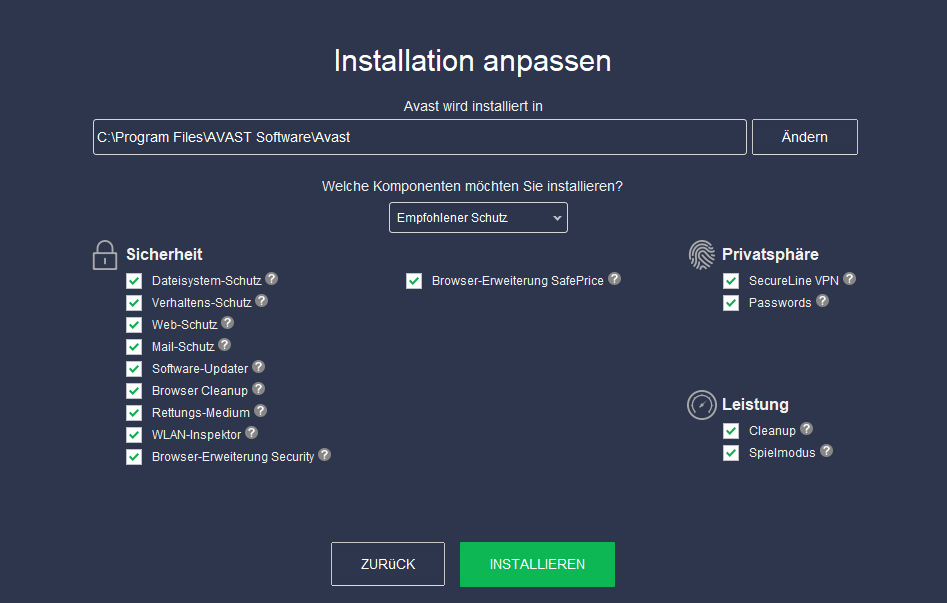Click the installation path input field
947x603 pixels.
[x=420, y=137]
